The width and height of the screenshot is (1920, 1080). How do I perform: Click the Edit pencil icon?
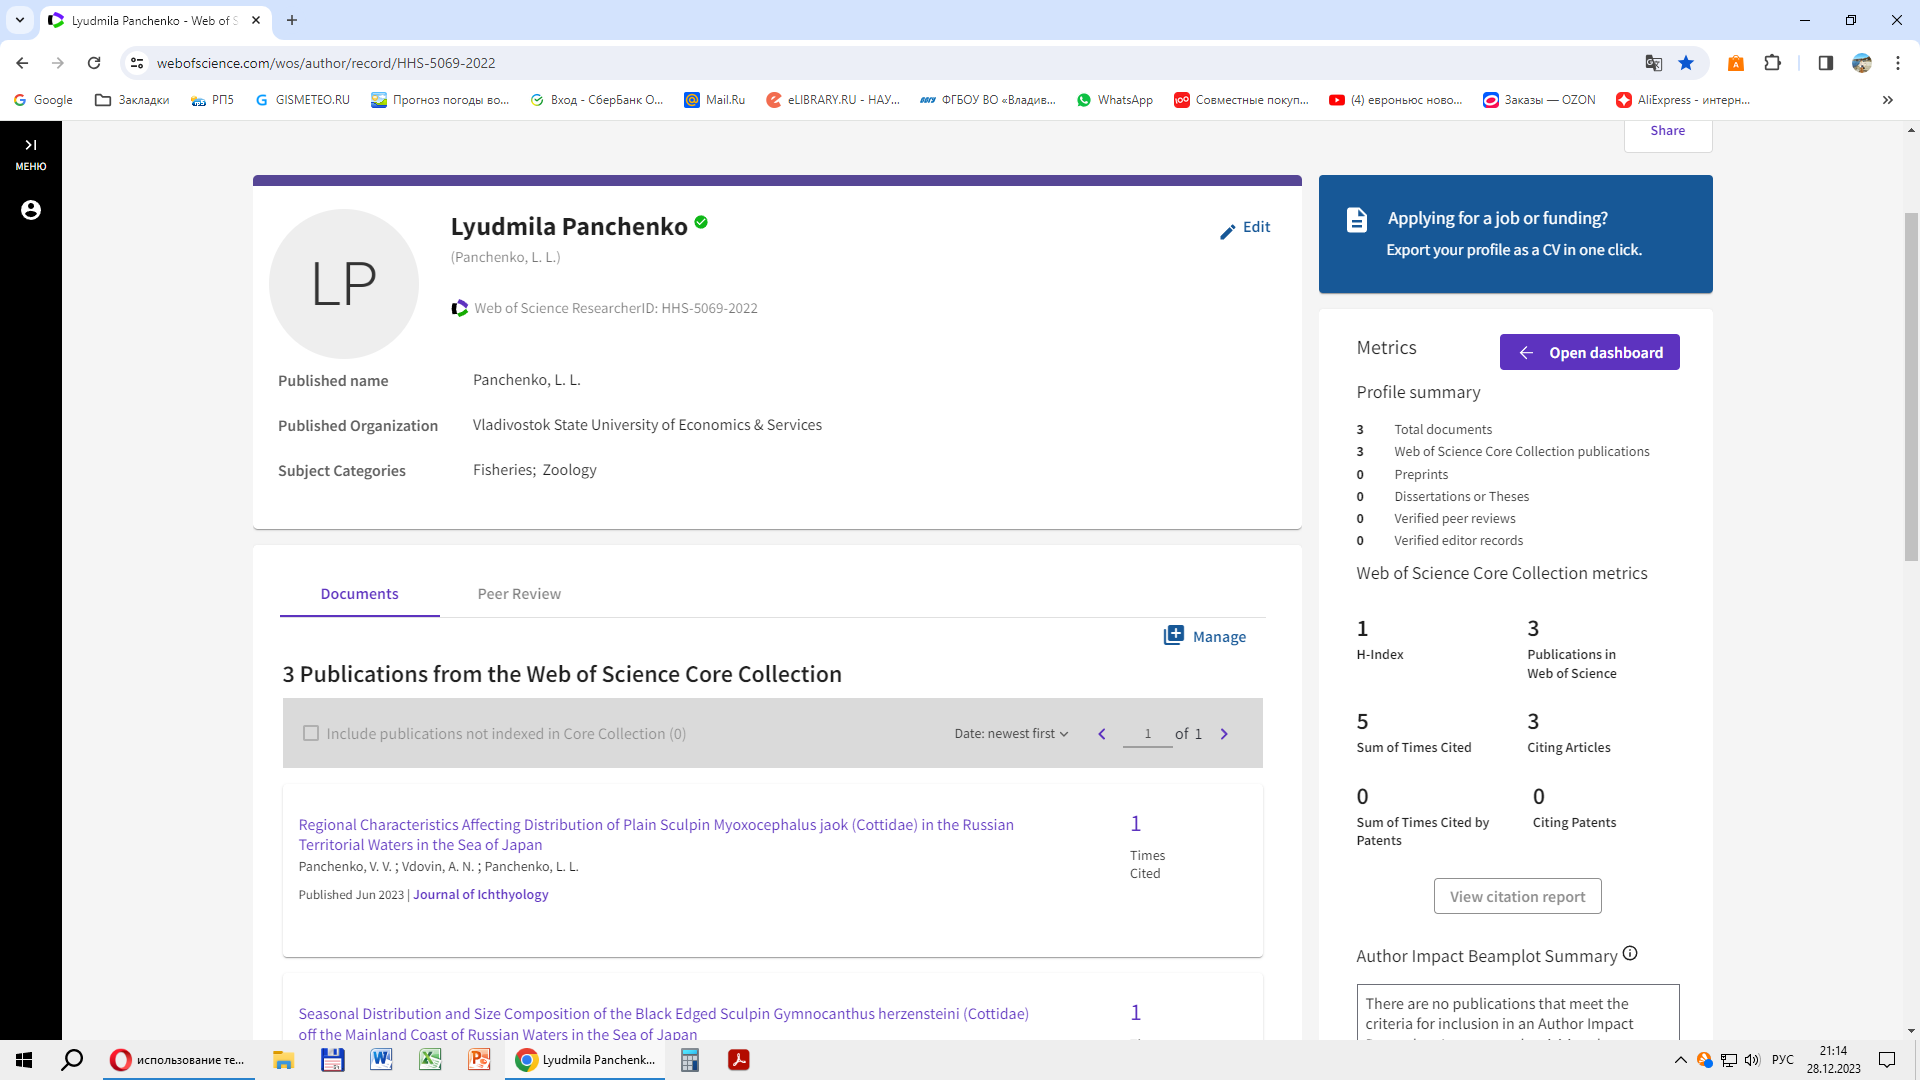click(x=1227, y=232)
